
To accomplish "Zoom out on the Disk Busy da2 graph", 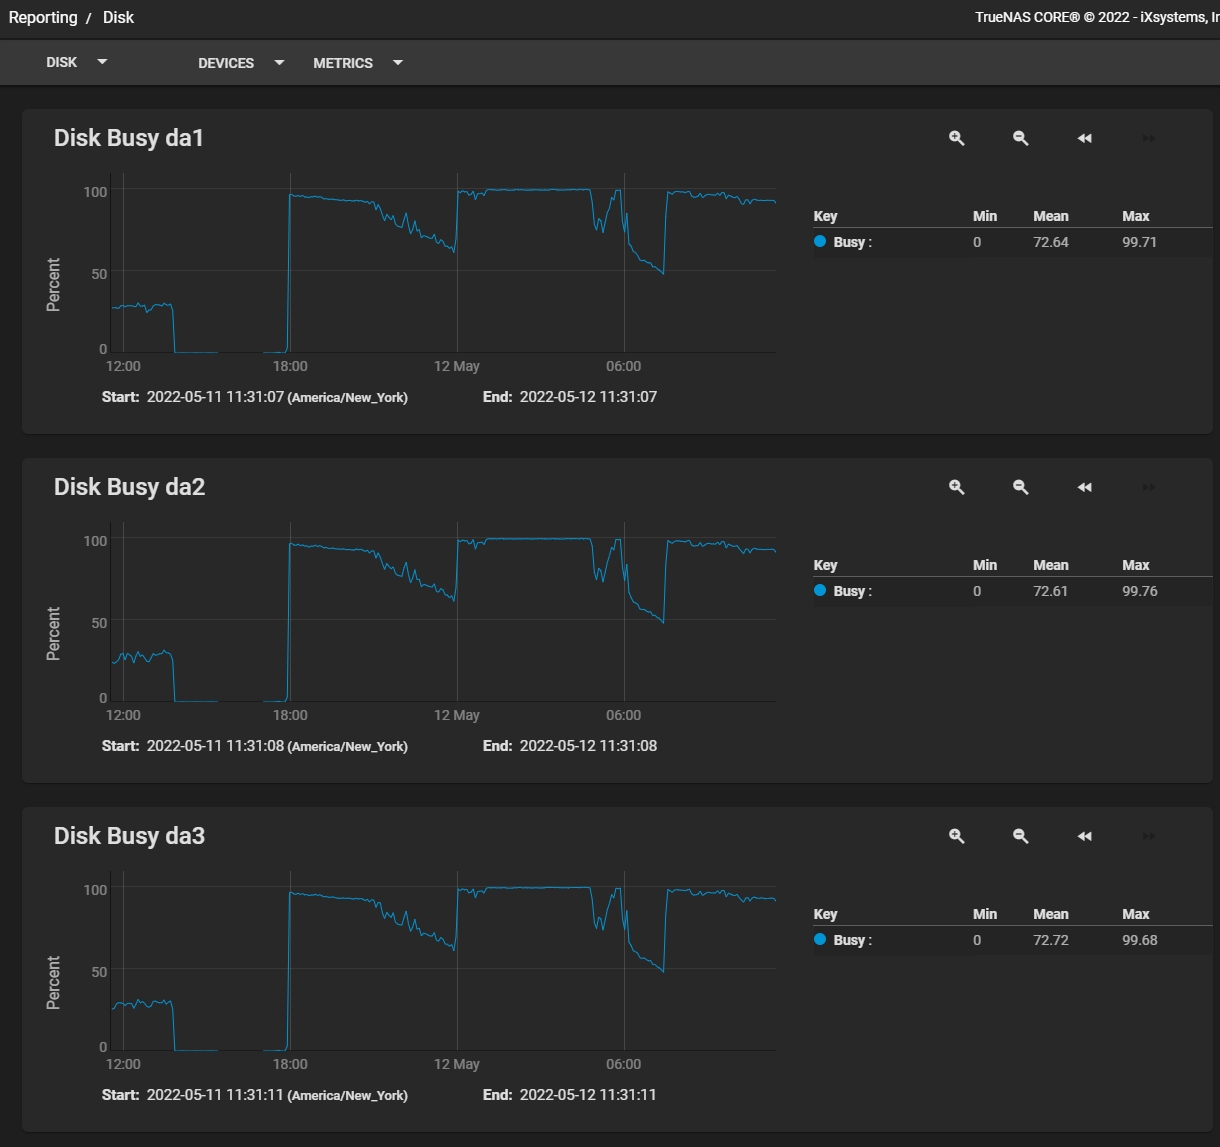I will pos(1021,487).
